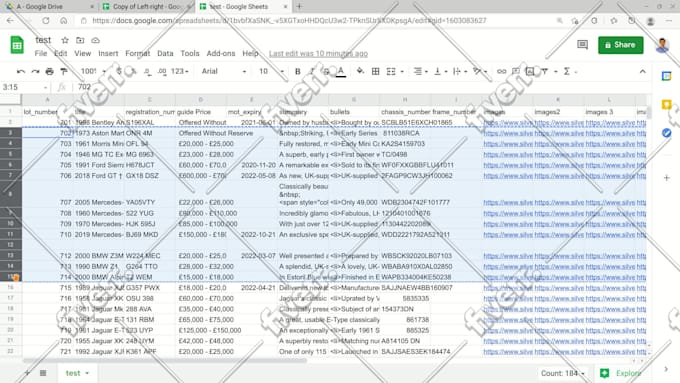Open the borders menu
The image size is (680, 383).
376,72
